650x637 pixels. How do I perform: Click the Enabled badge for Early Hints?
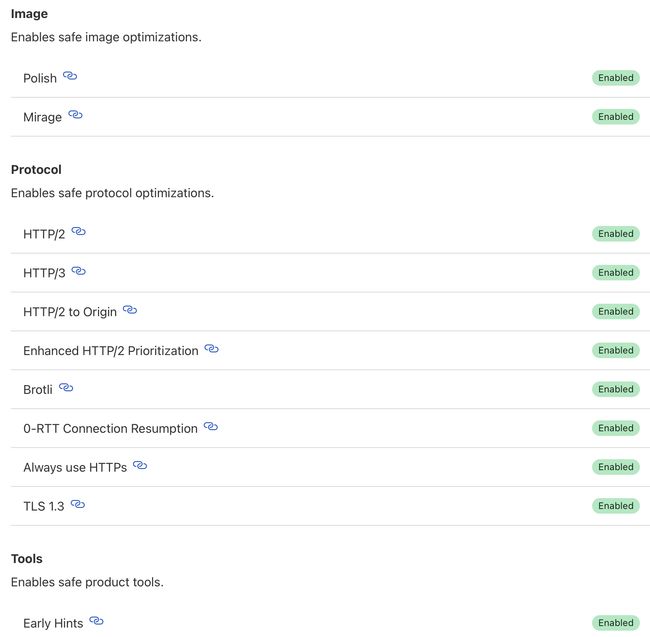tap(616, 623)
